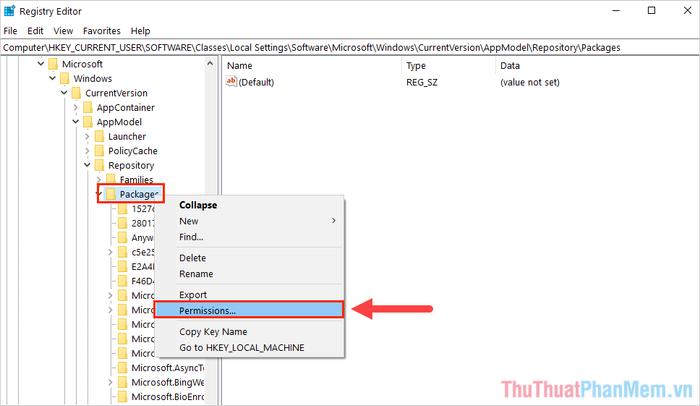Expand the Launcher tree node
The image size is (700, 406).
pyautogui.click(x=87, y=137)
